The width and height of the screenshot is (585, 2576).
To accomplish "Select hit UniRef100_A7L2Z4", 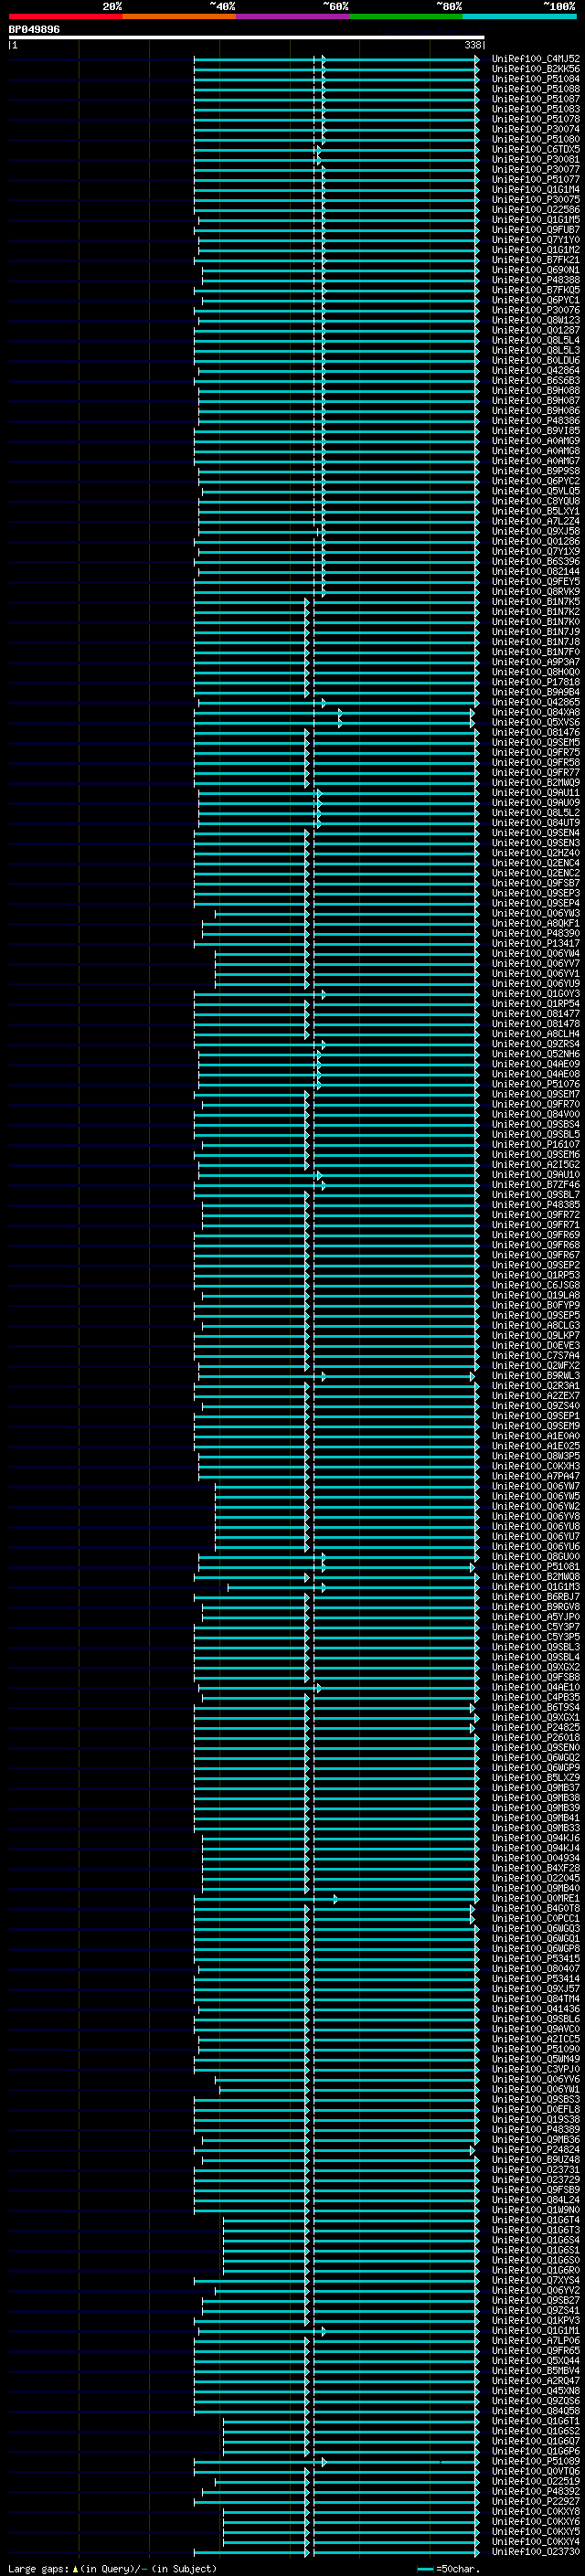I will point(536,521).
